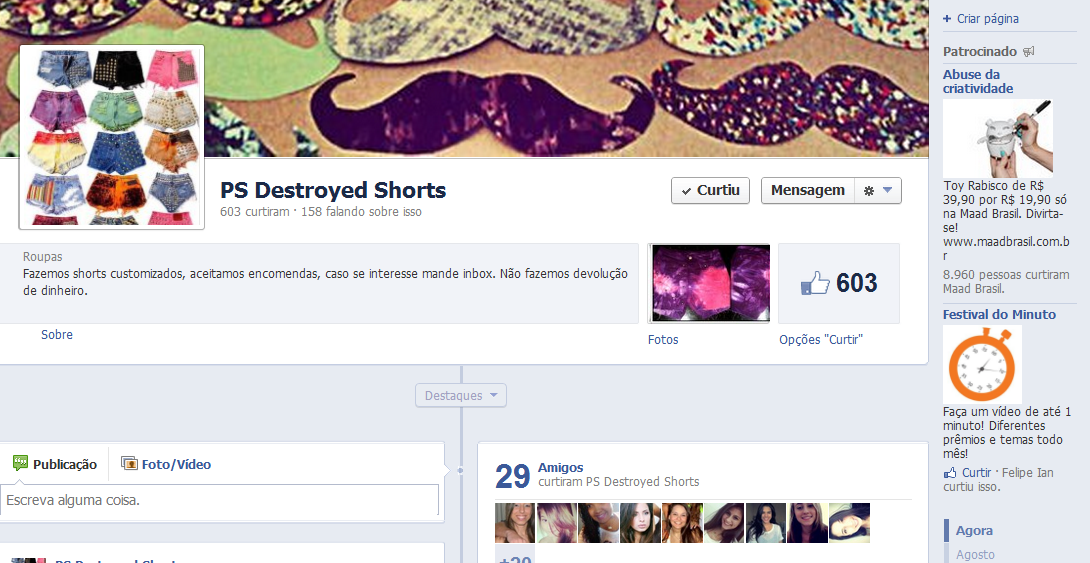Viewport: 1090px width, 563px height.
Task: Click the Criar página link
Action: point(987,19)
